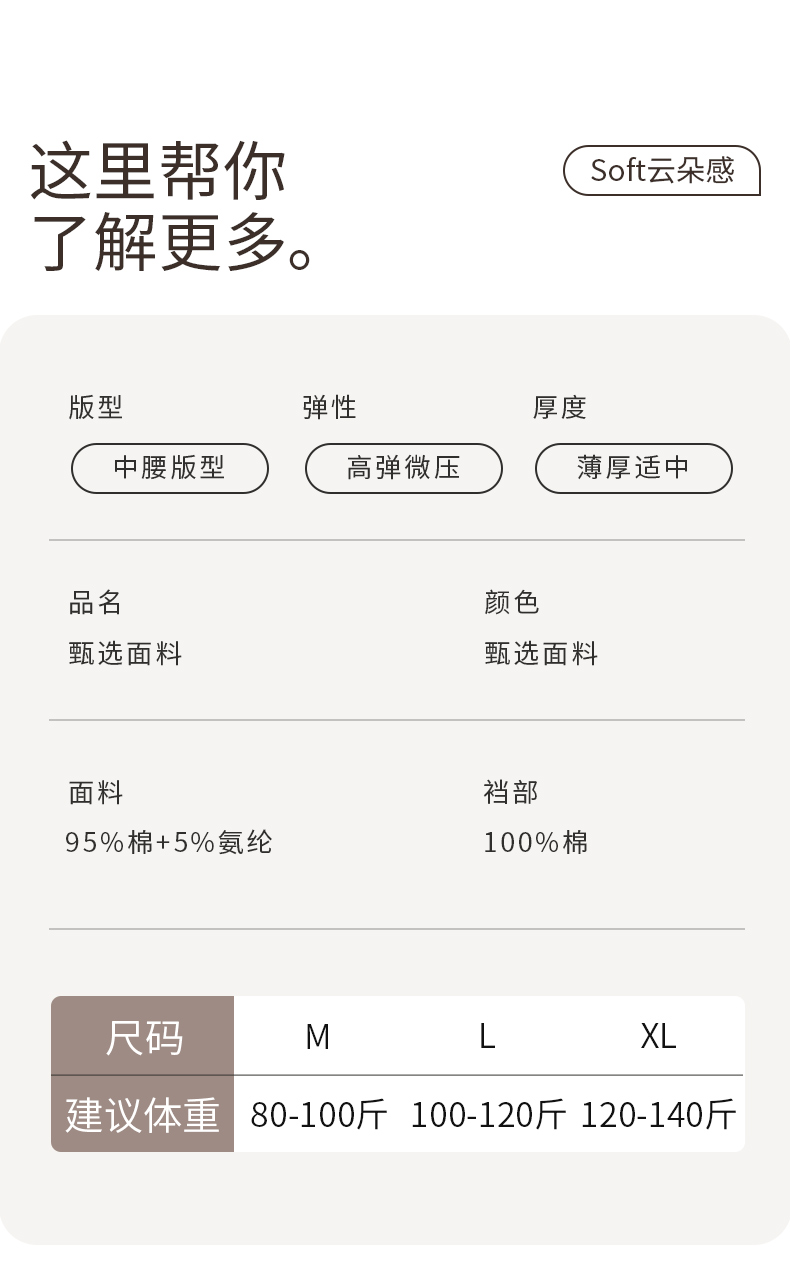Choose size XL in the table

point(658,1037)
